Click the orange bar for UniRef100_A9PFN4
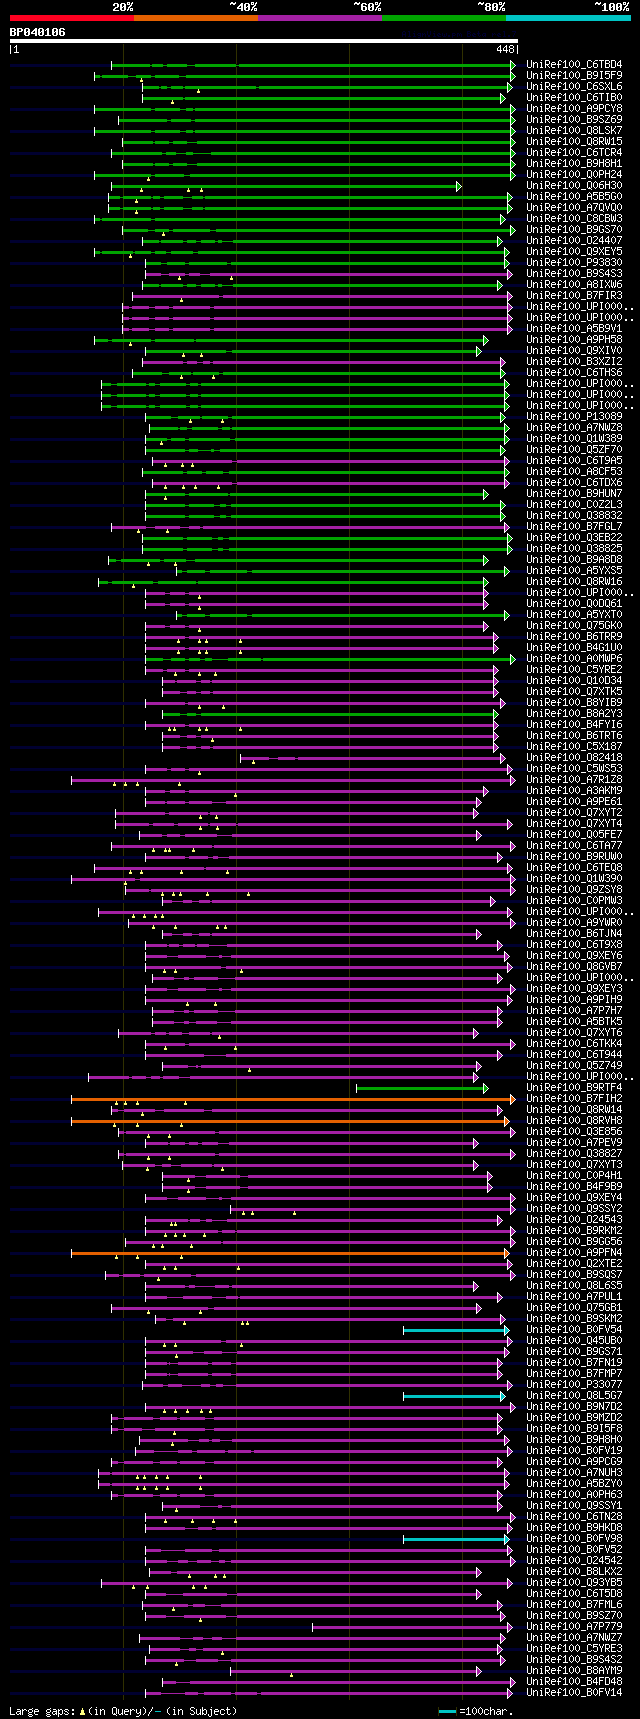The height and width of the screenshot is (1719, 640). 290,1253
